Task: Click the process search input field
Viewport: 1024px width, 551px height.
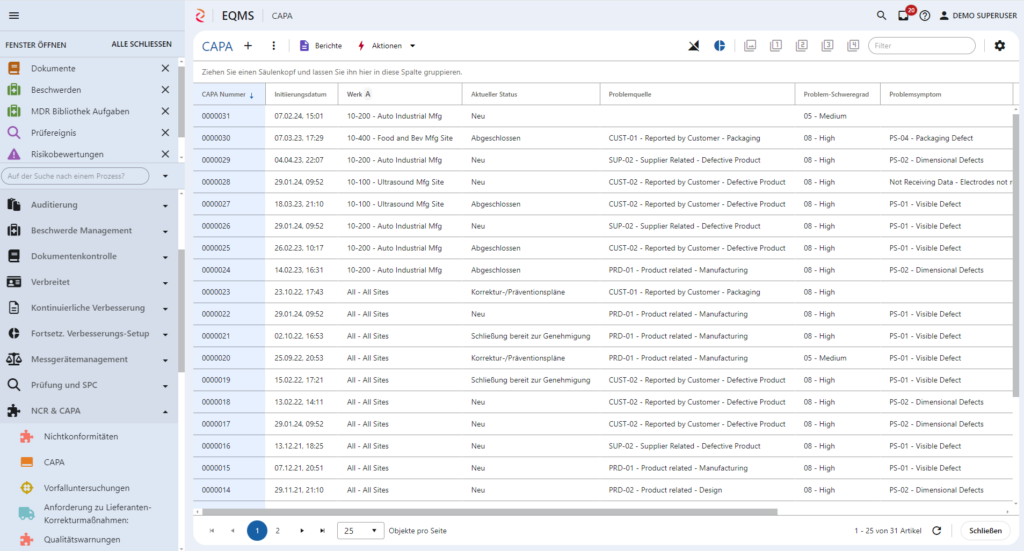Action: [75, 176]
